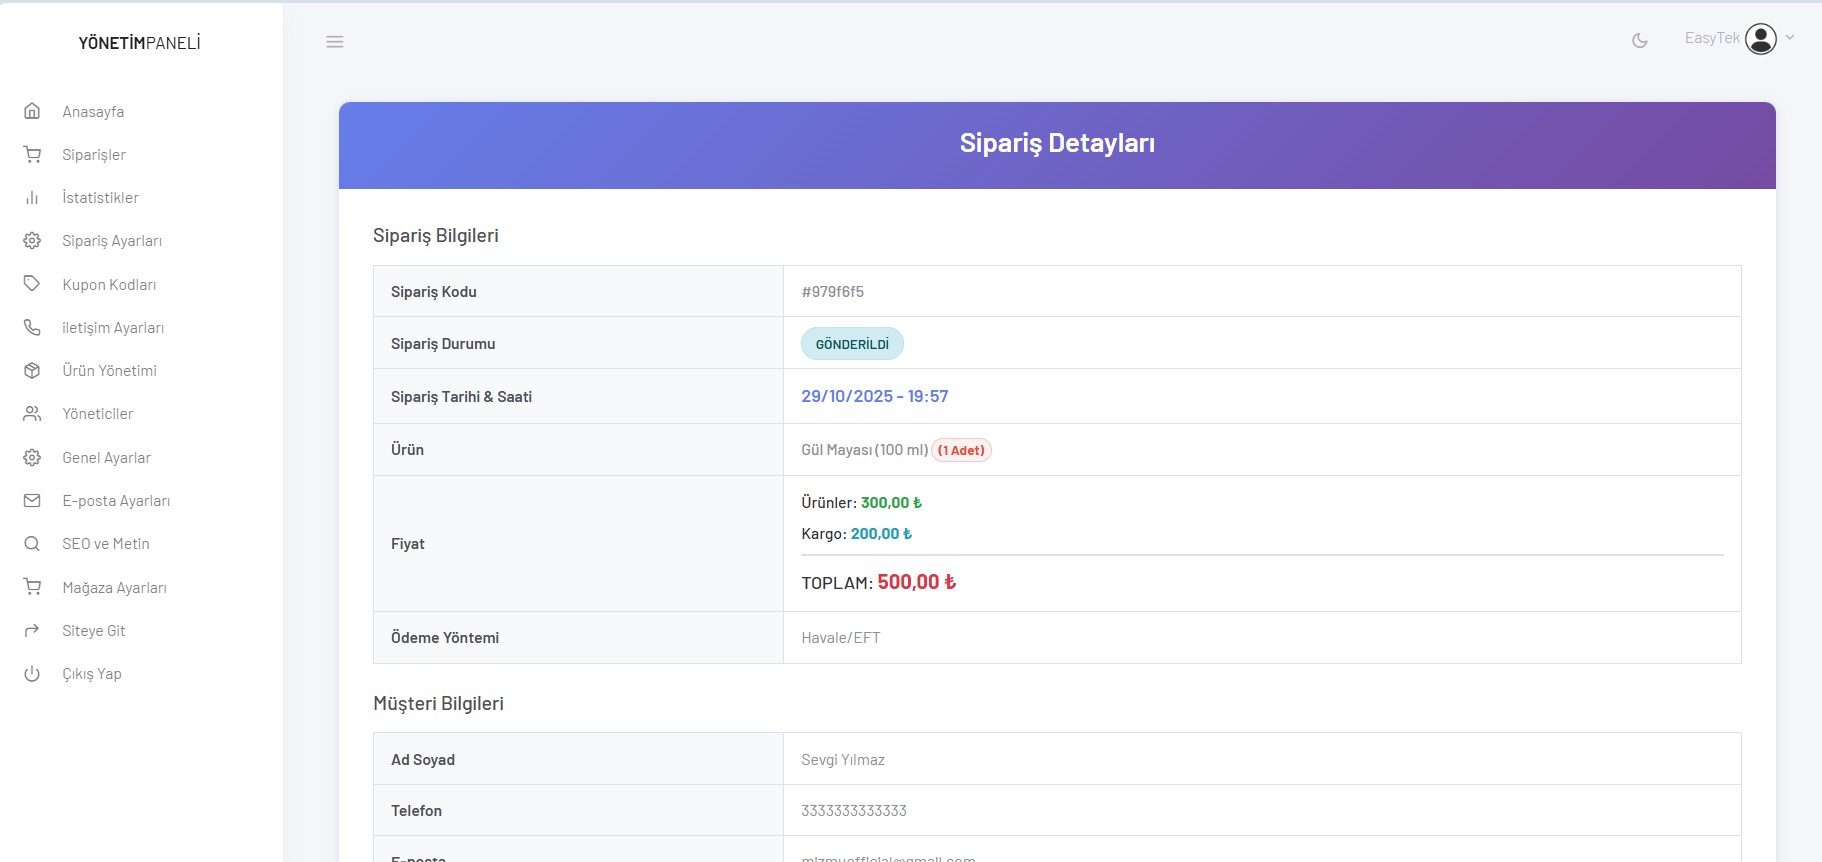Viewport: 1822px width, 862px height.
Task: Open the Kupon Kodları menu item
Action: pyautogui.click(x=109, y=285)
